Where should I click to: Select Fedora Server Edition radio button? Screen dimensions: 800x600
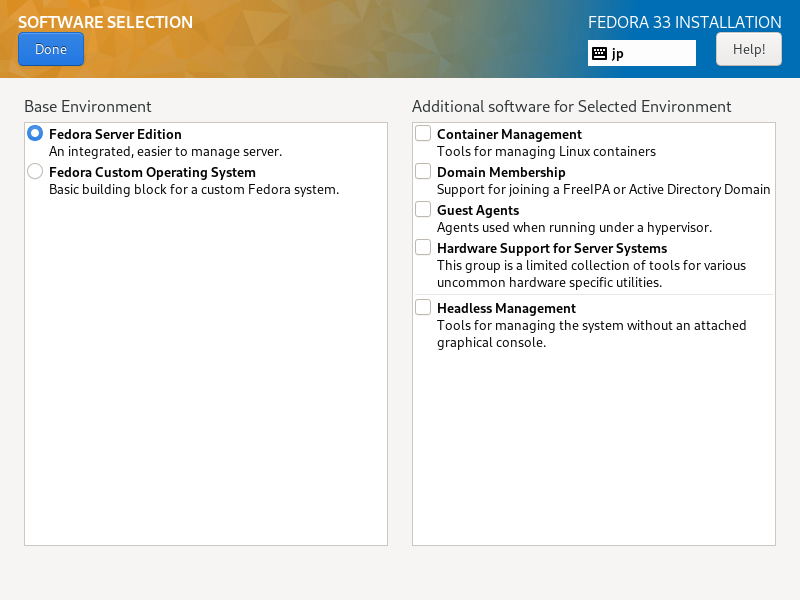tap(35, 134)
